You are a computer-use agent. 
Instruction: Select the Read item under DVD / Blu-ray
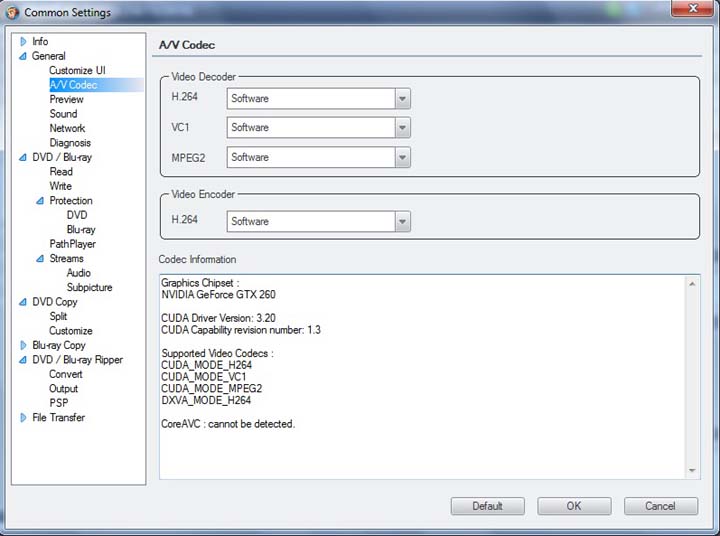(x=61, y=171)
